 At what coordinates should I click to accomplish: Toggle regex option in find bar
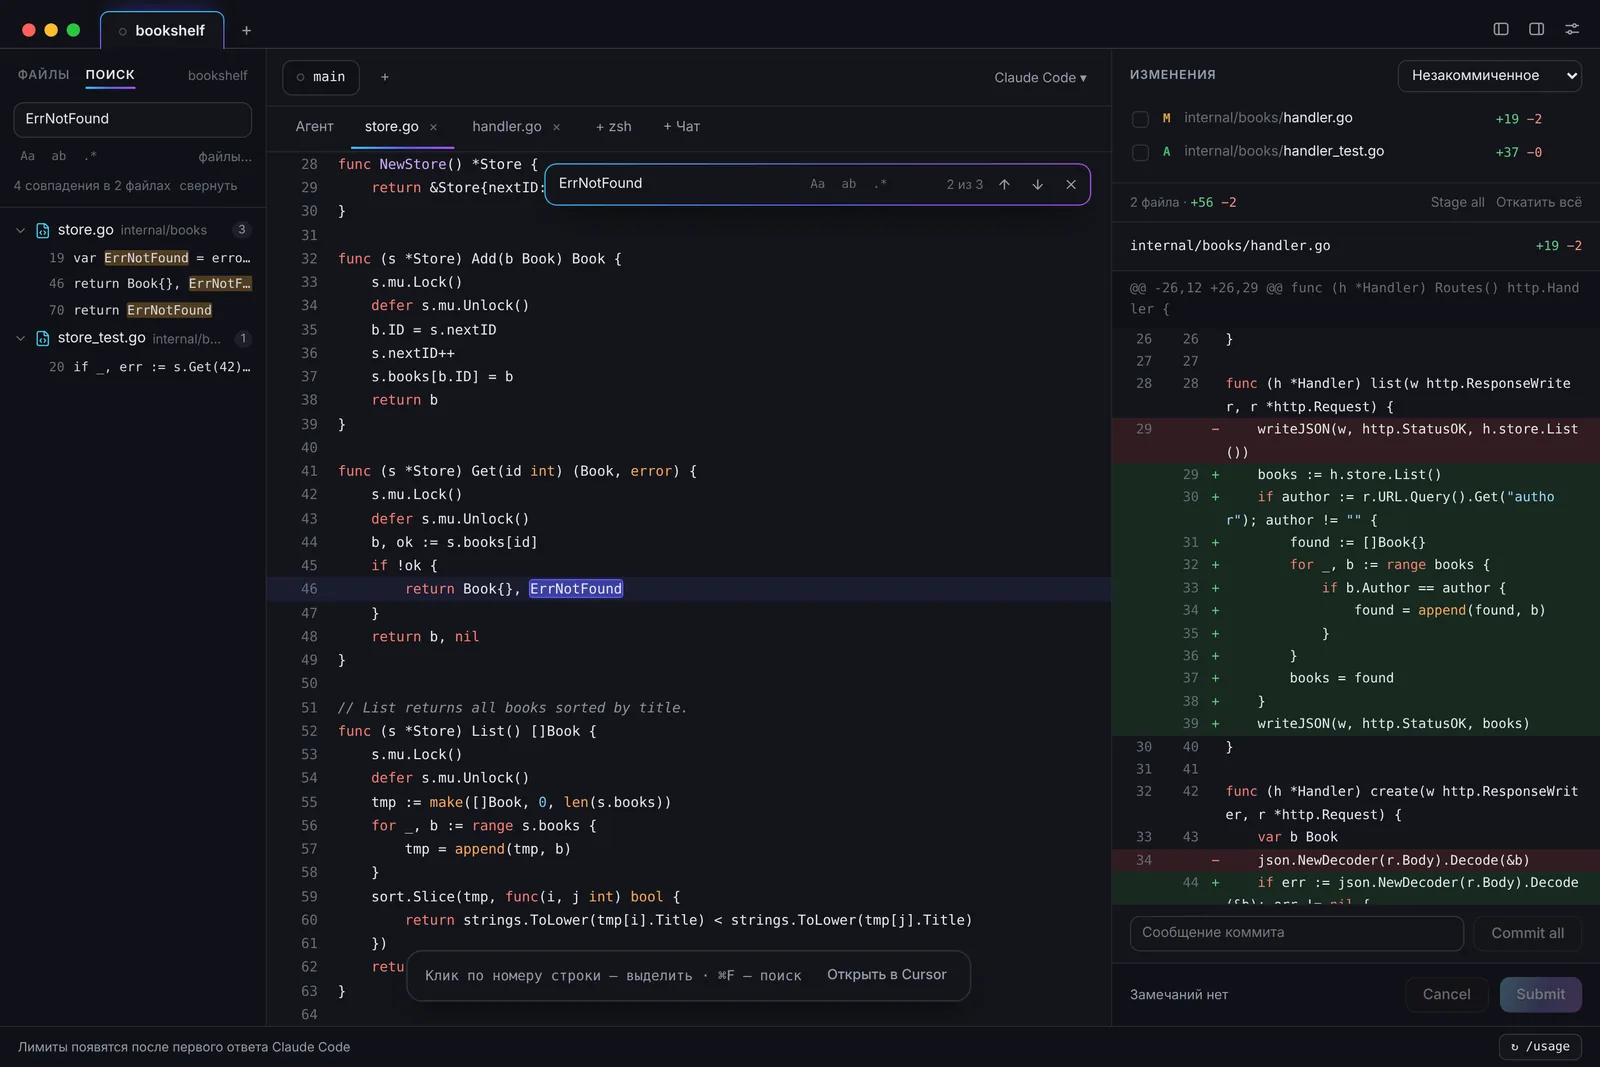click(880, 184)
